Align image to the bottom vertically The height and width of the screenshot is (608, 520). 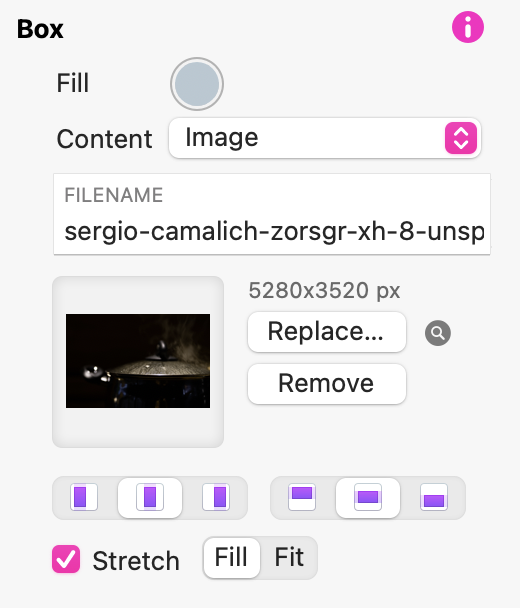(x=434, y=497)
